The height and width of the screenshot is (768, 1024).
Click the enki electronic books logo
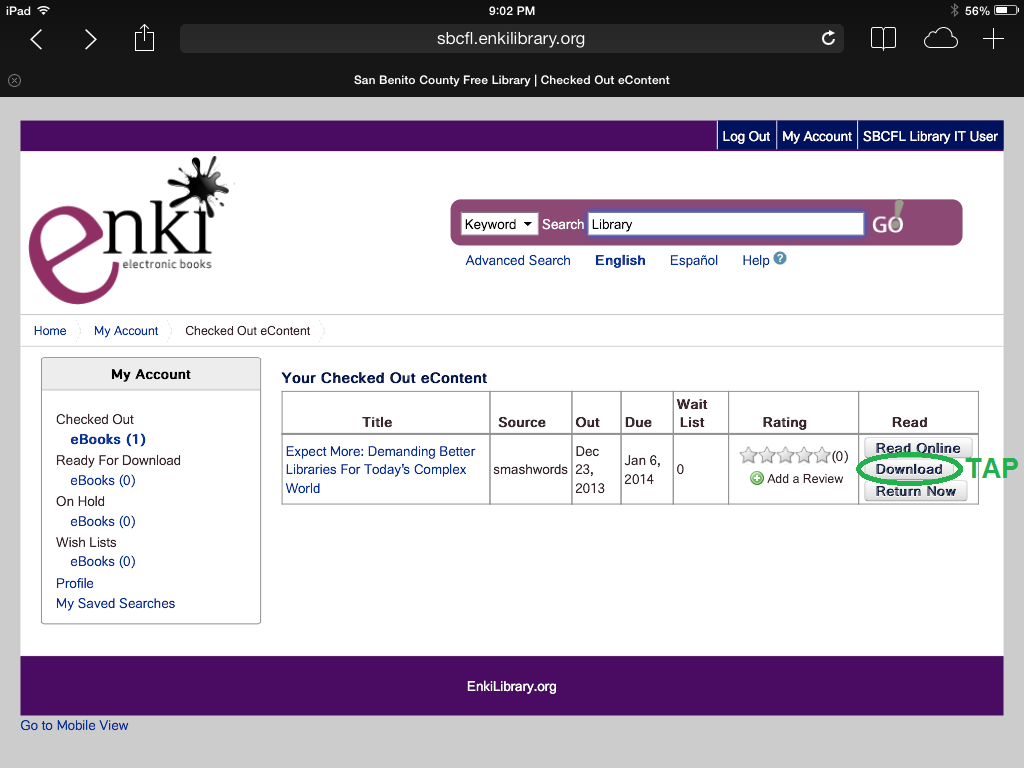(129, 230)
